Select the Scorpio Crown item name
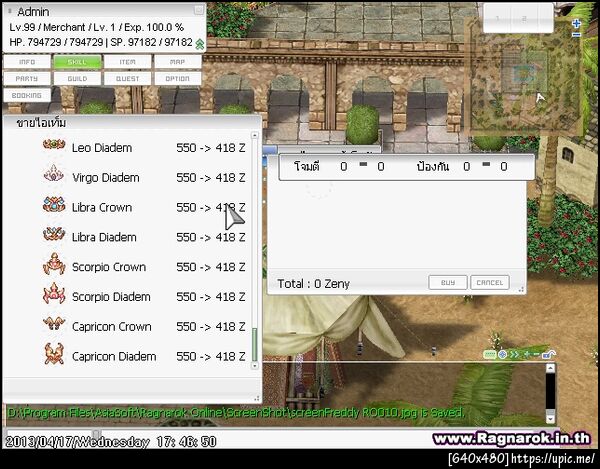Screen dimensions: 600x469 tap(109, 267)
